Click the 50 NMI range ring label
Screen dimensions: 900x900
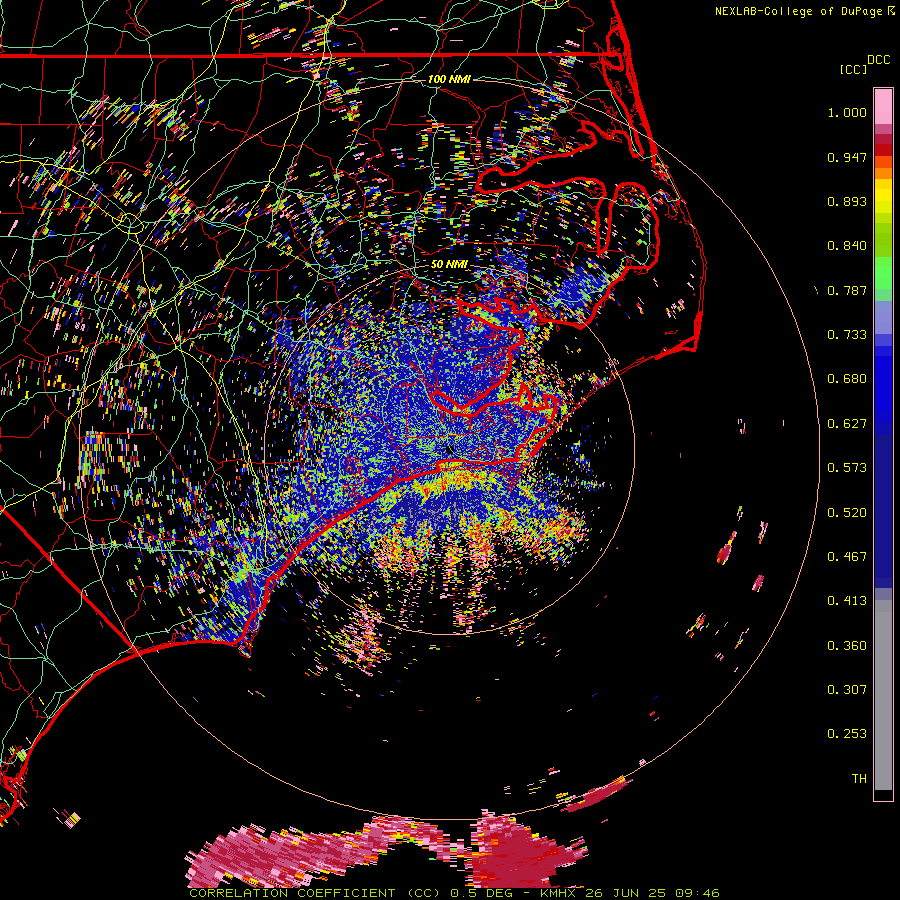(x=449, y=265)
